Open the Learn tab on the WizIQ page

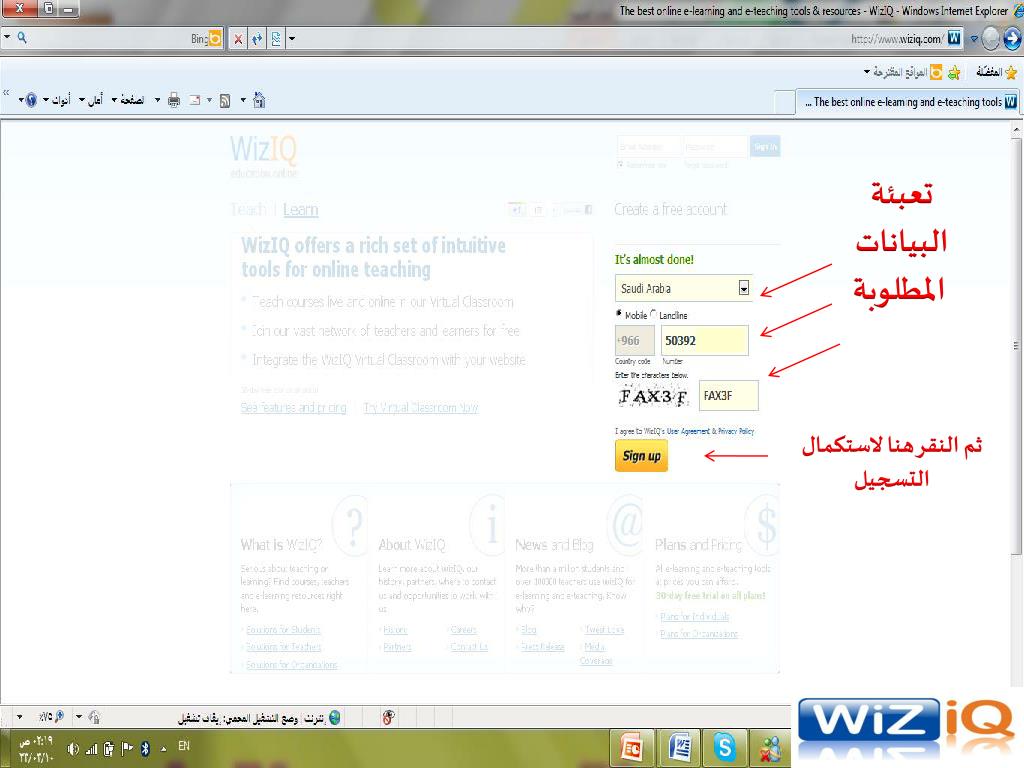coord(300,210)
